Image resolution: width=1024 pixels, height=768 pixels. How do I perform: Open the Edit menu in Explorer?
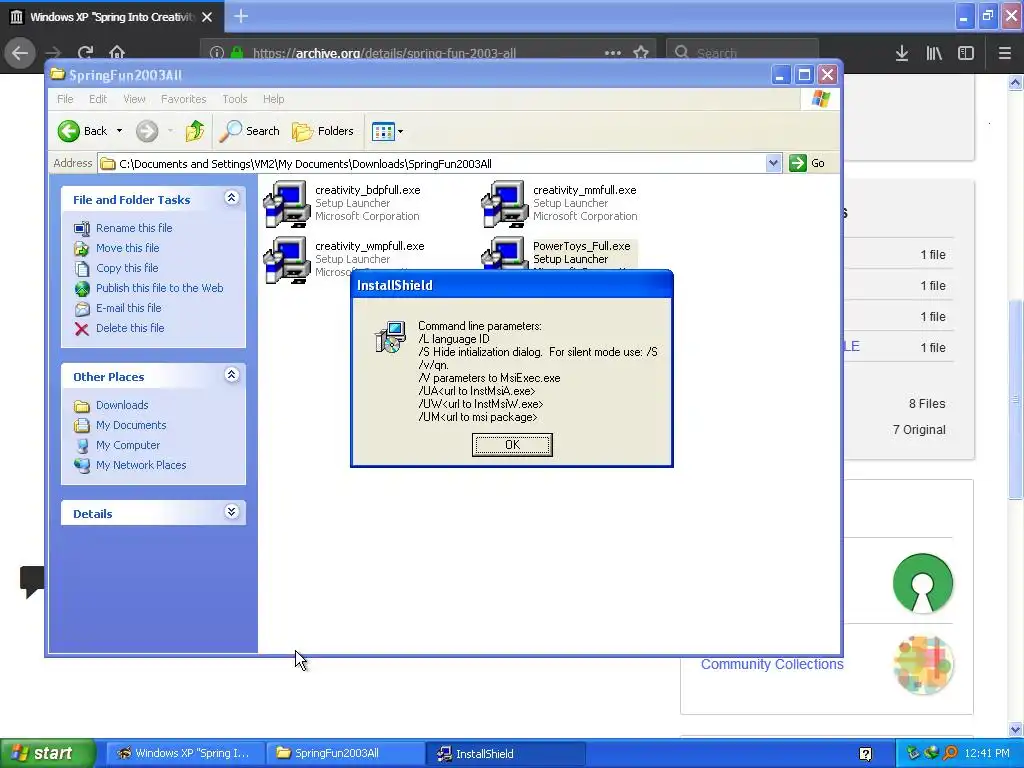click(98, 99)
